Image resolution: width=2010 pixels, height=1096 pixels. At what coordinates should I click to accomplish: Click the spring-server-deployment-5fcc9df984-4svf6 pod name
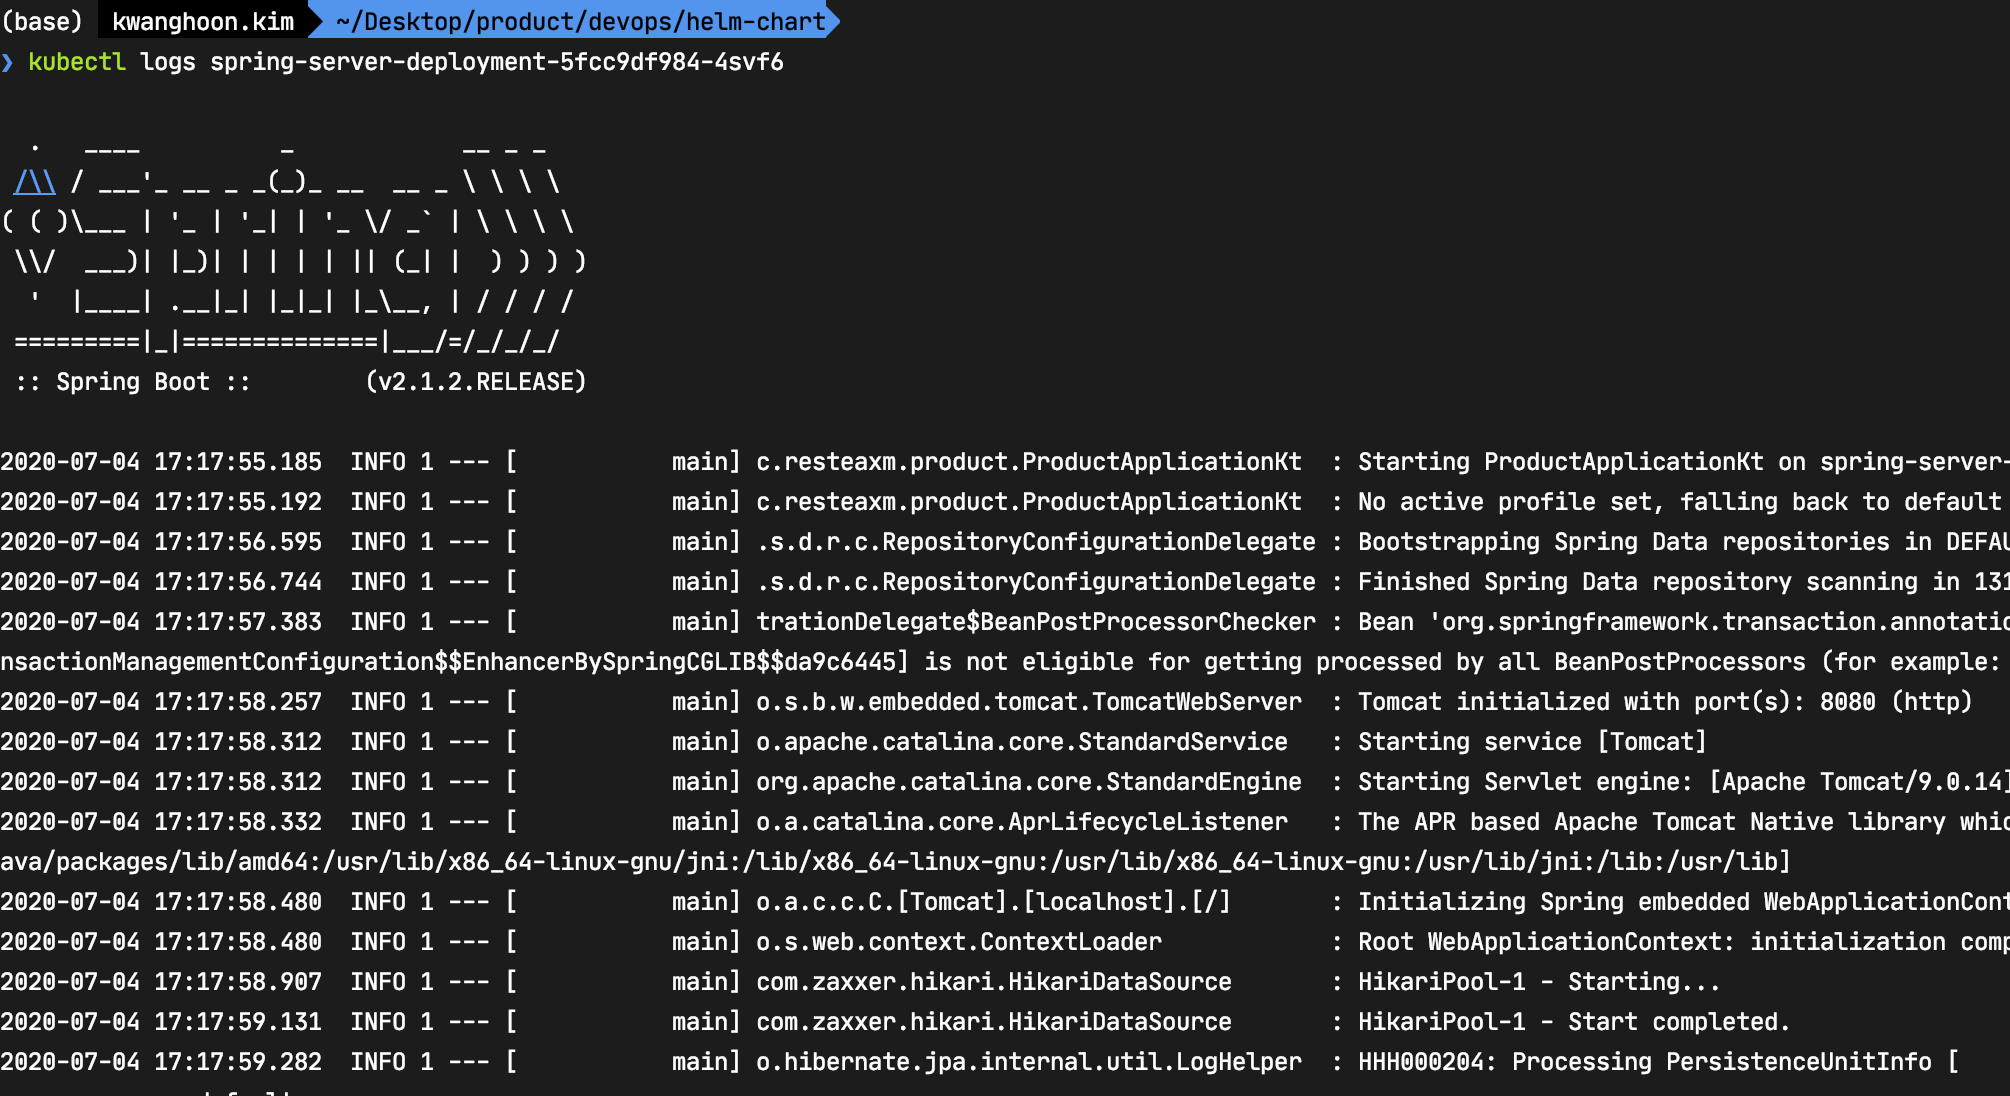click(496, 62)
